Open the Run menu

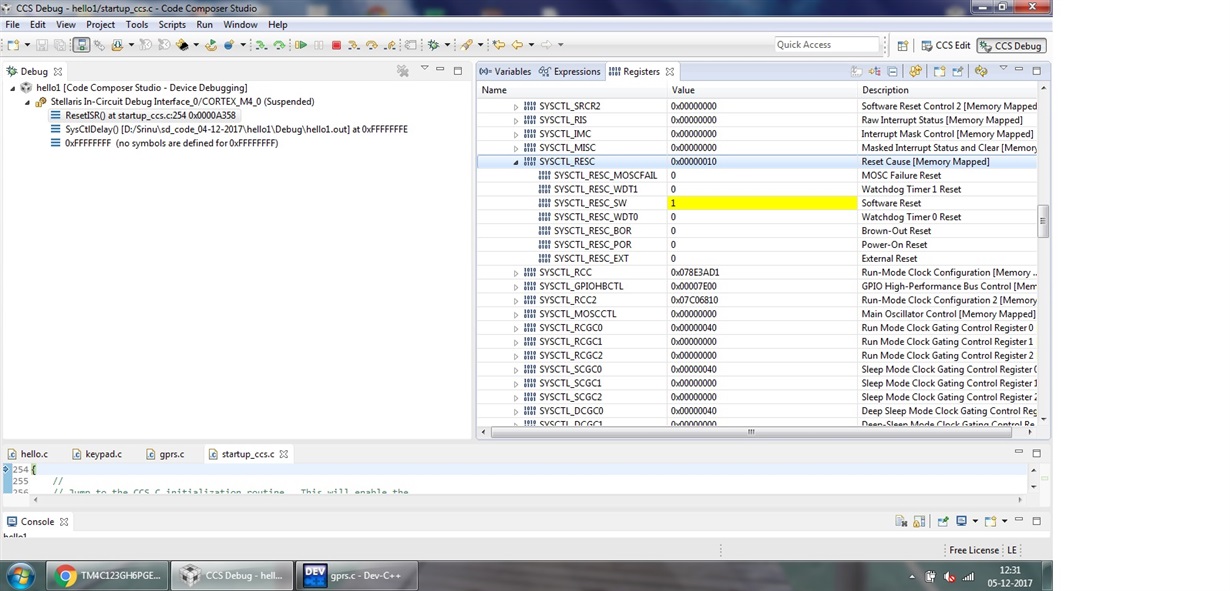tap(204, 25)
